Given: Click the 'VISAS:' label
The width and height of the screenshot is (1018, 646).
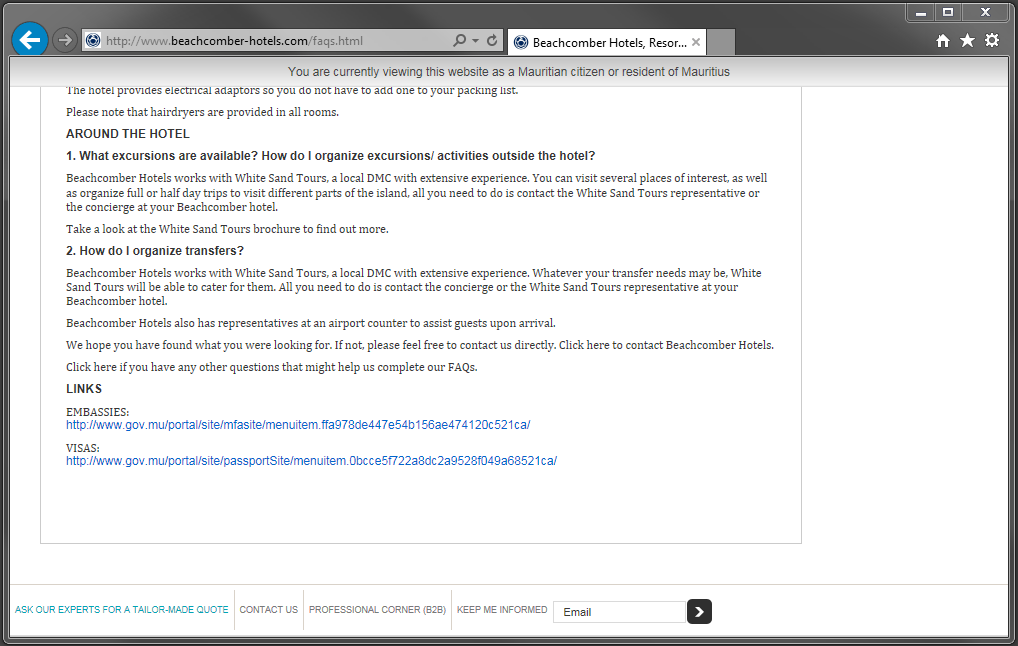Looking at the screenshot, I should [82, 449].
